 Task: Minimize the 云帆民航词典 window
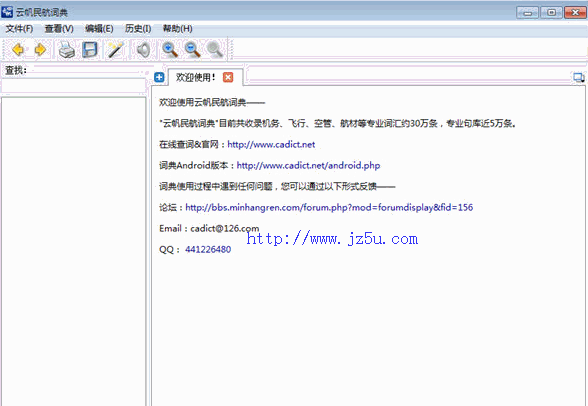(528, 12)
